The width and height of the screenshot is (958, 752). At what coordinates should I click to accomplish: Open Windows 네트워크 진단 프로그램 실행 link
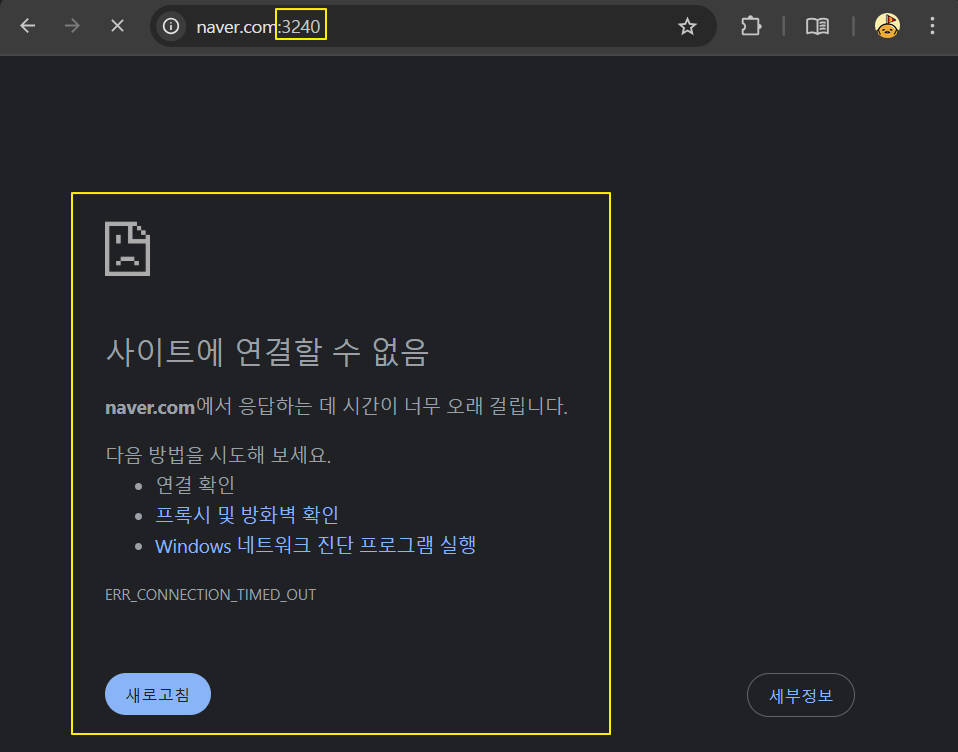(315, 545)
